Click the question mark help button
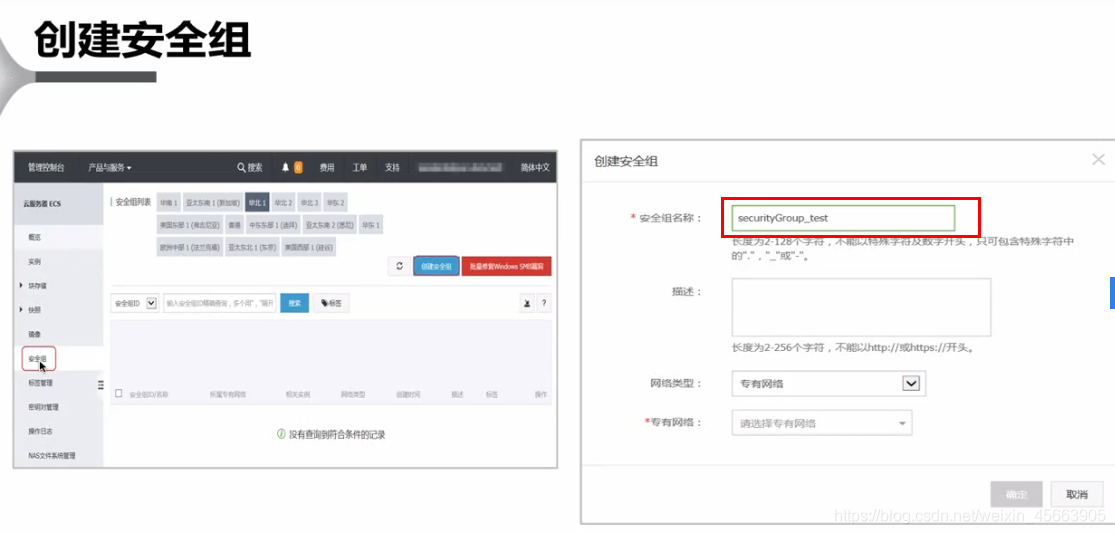 (x=544, y=303)
